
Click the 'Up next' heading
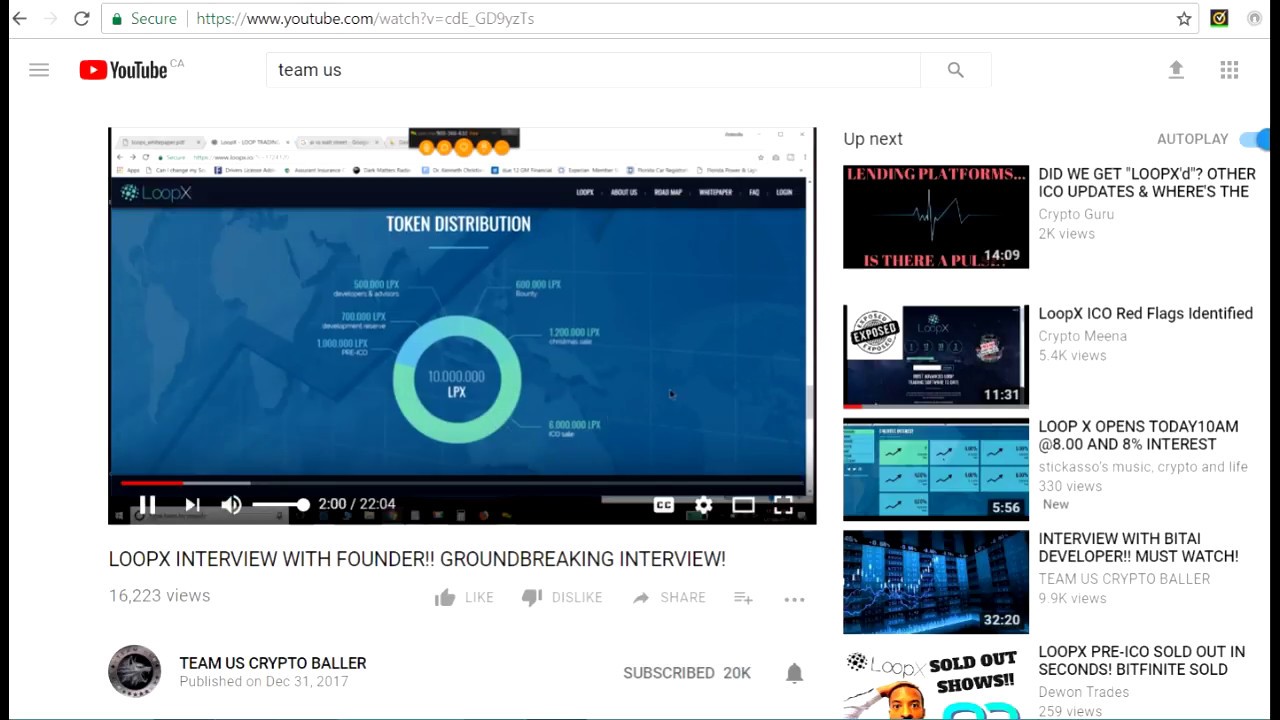click(x=873, y=139)
